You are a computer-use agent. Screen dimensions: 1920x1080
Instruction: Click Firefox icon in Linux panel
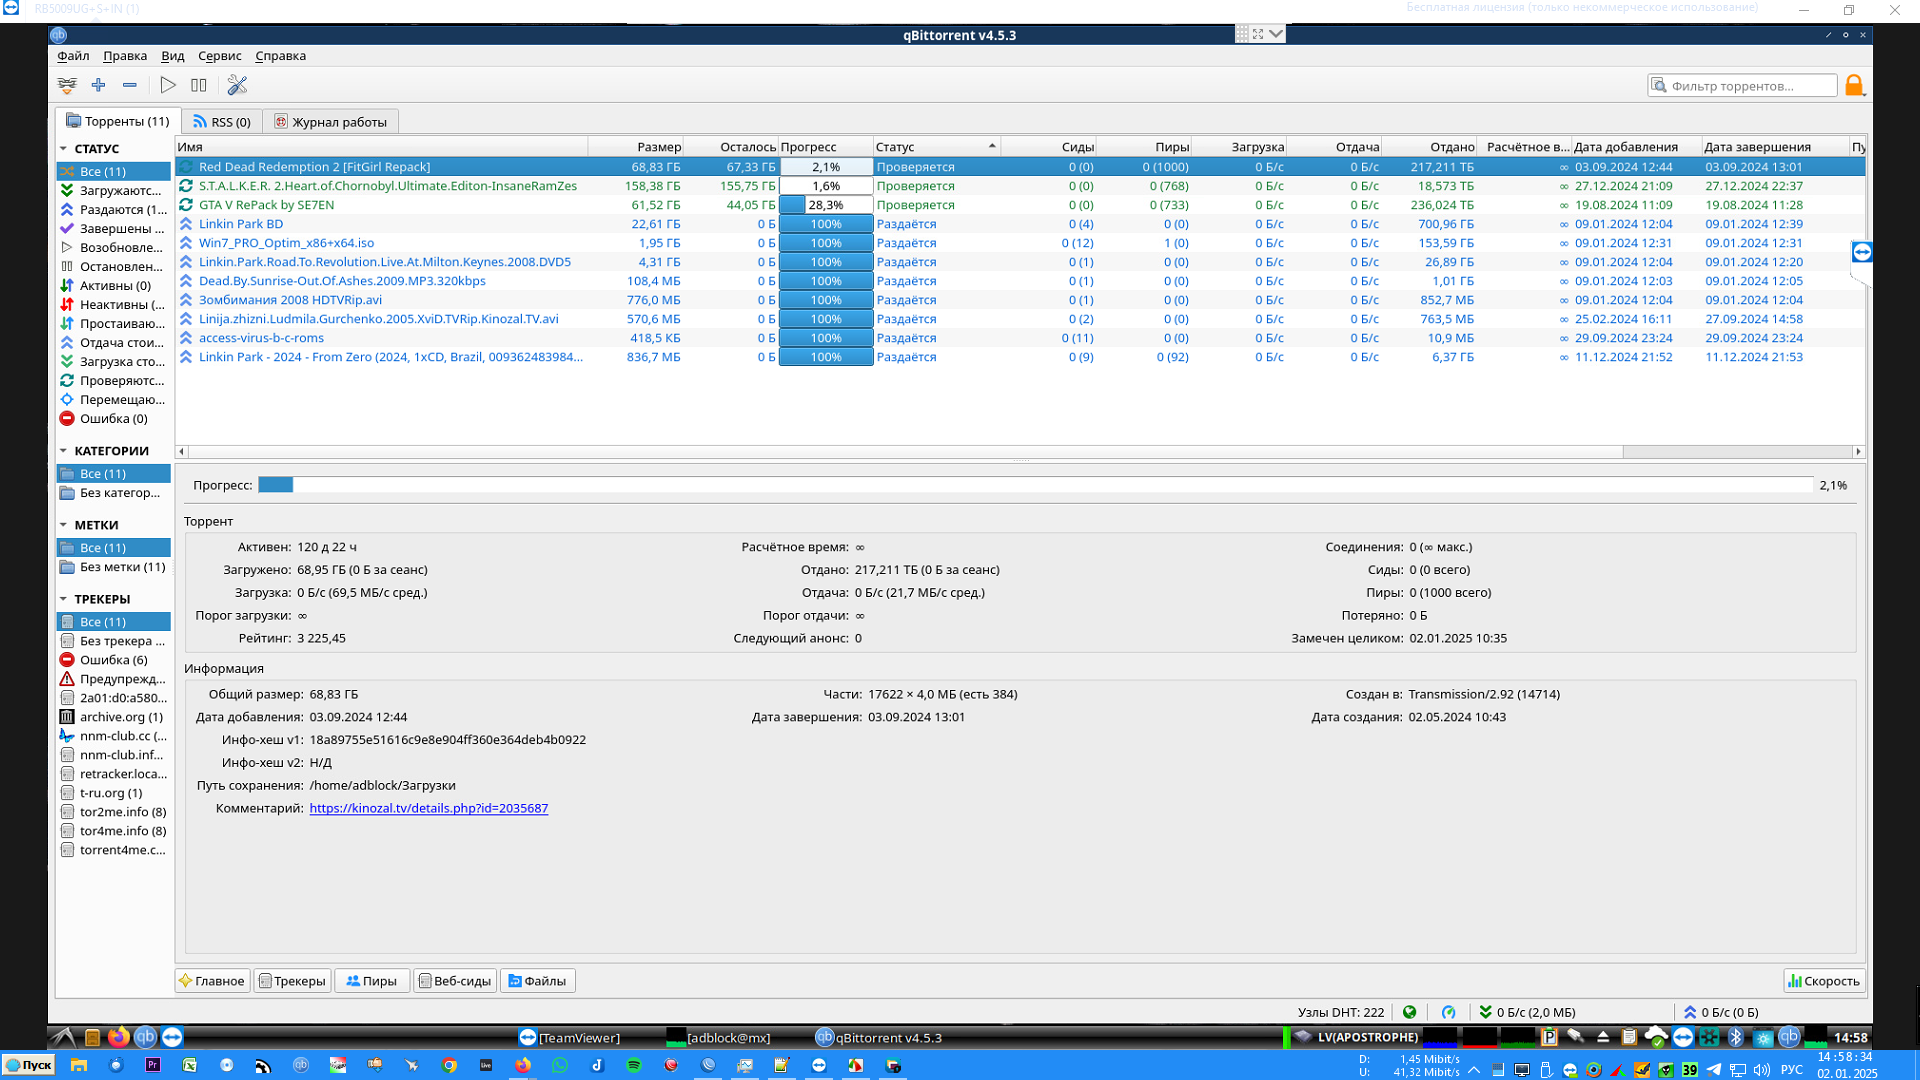point(118,1037)
